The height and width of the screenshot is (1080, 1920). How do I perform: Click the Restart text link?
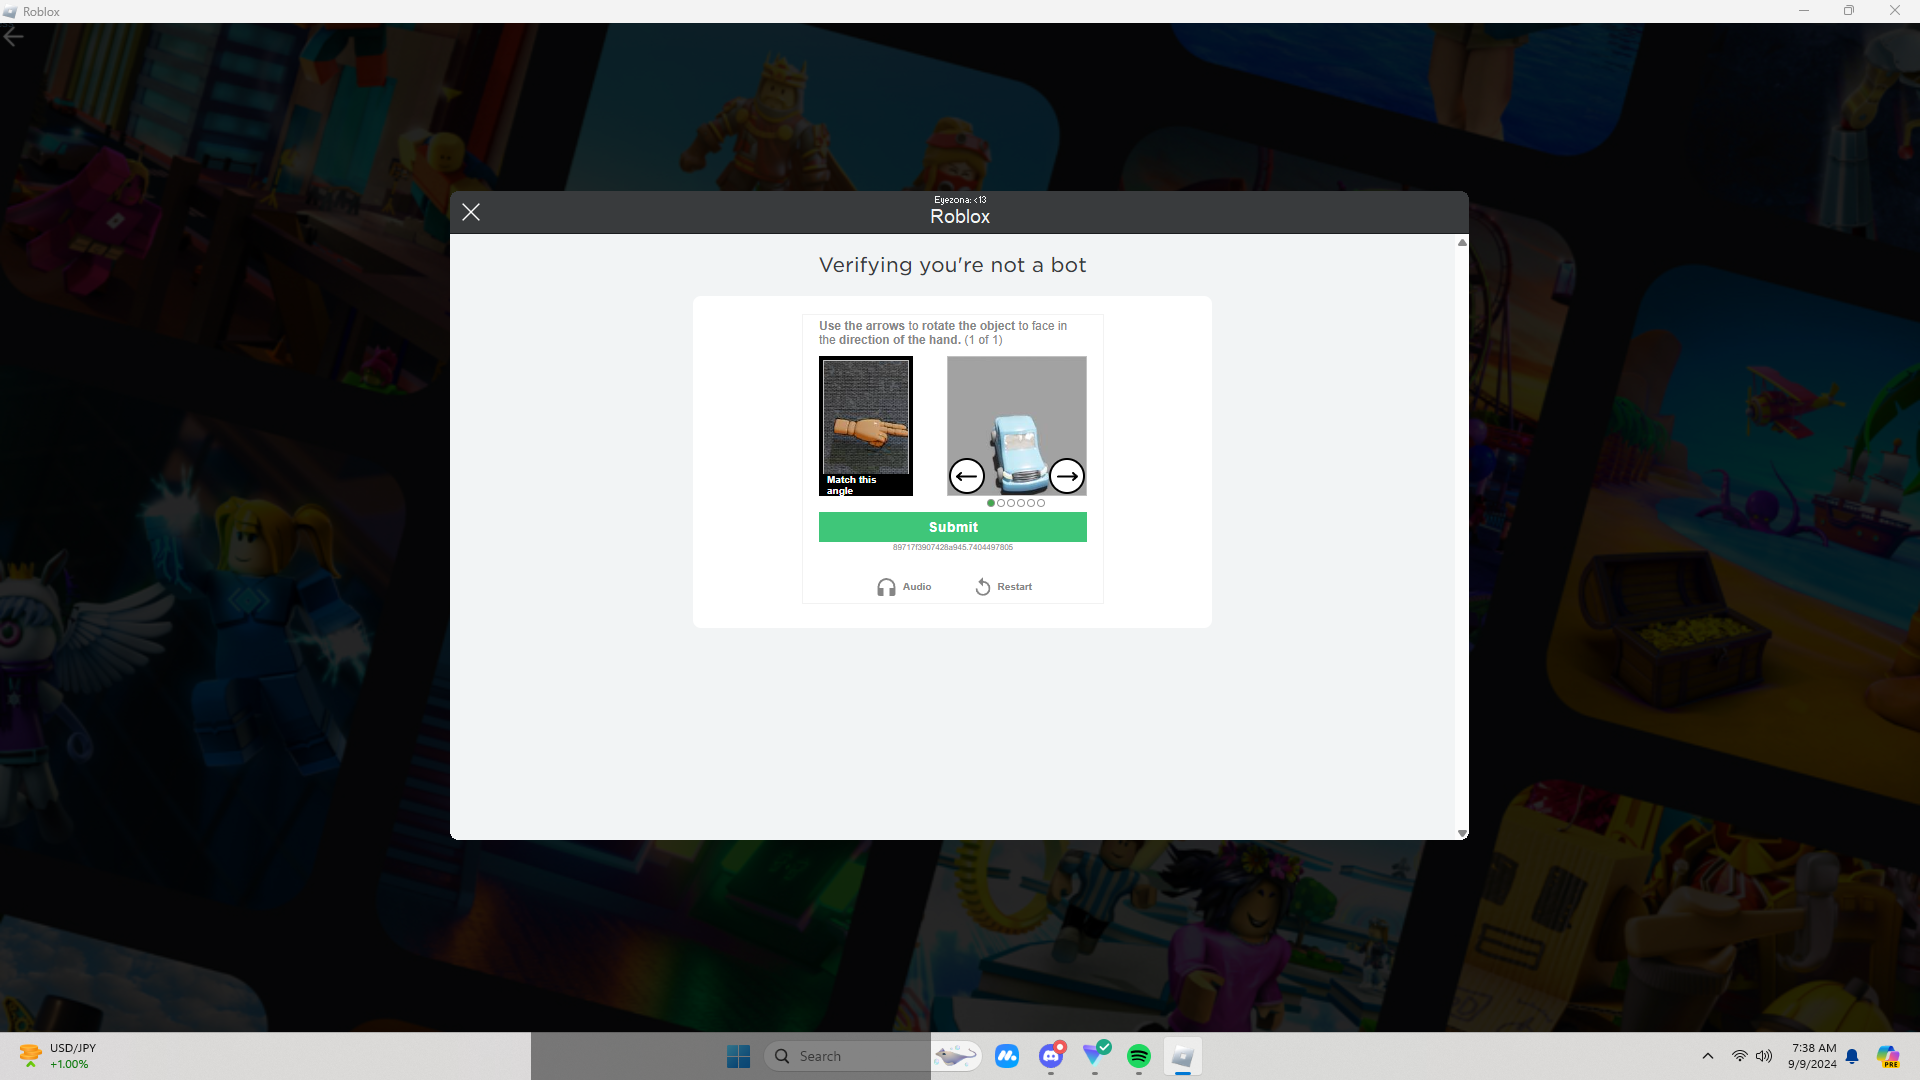1014,587
